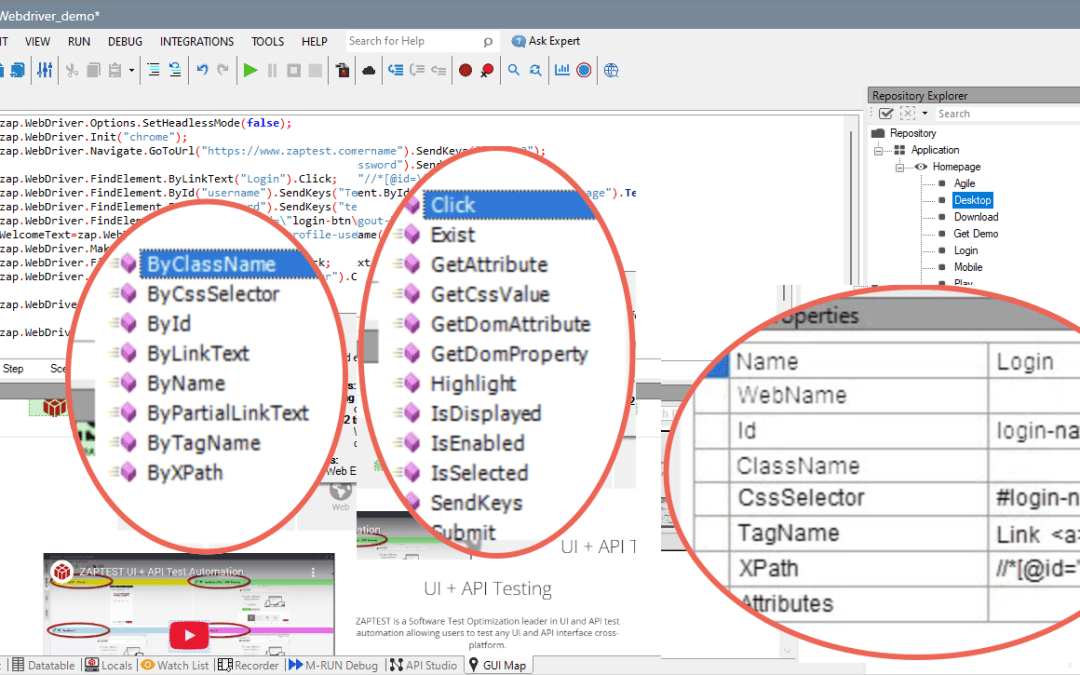Click the round record target icon
The width and height of the screenshot is (1080, 675).
(584, 70)
